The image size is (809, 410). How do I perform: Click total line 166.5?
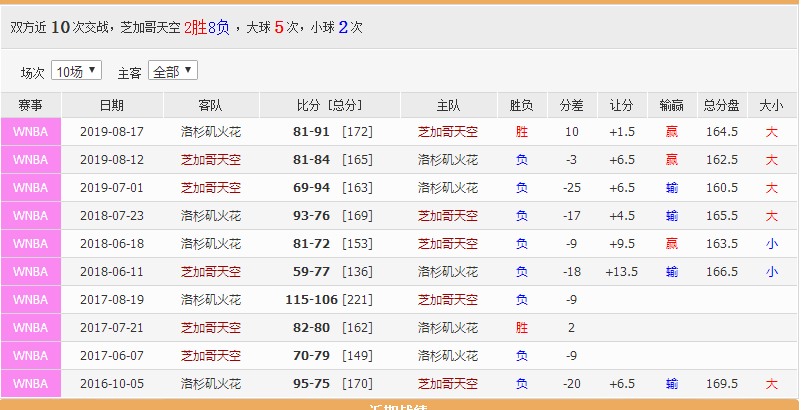click(722, 271)
